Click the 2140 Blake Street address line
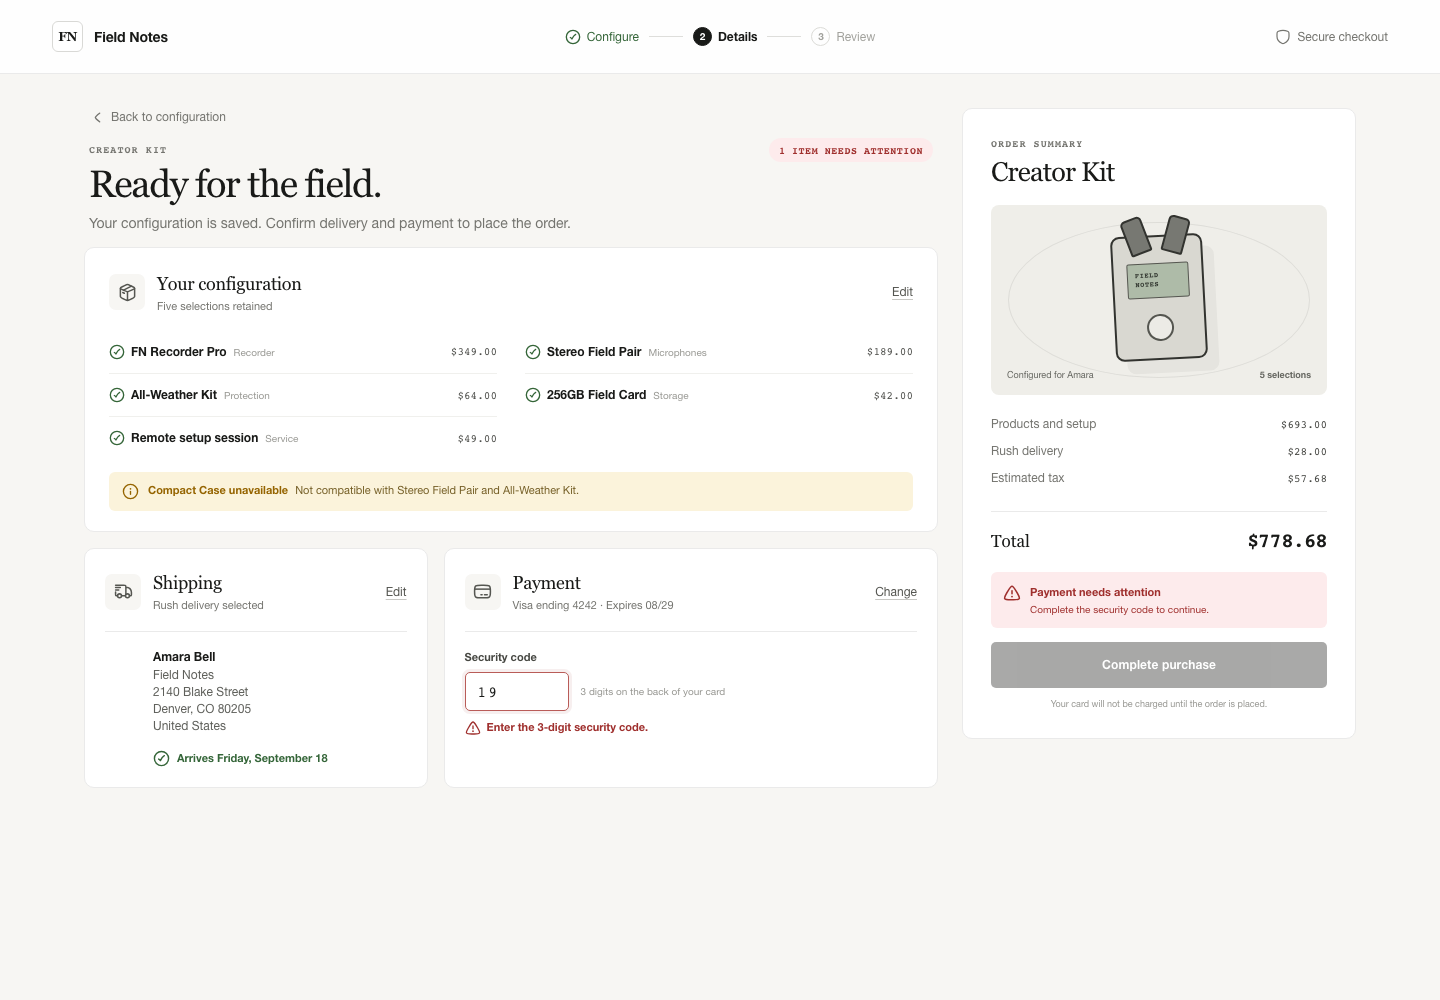This screenshot has width=1440, height=1000. pyautogui.click(x=200, y=692)
